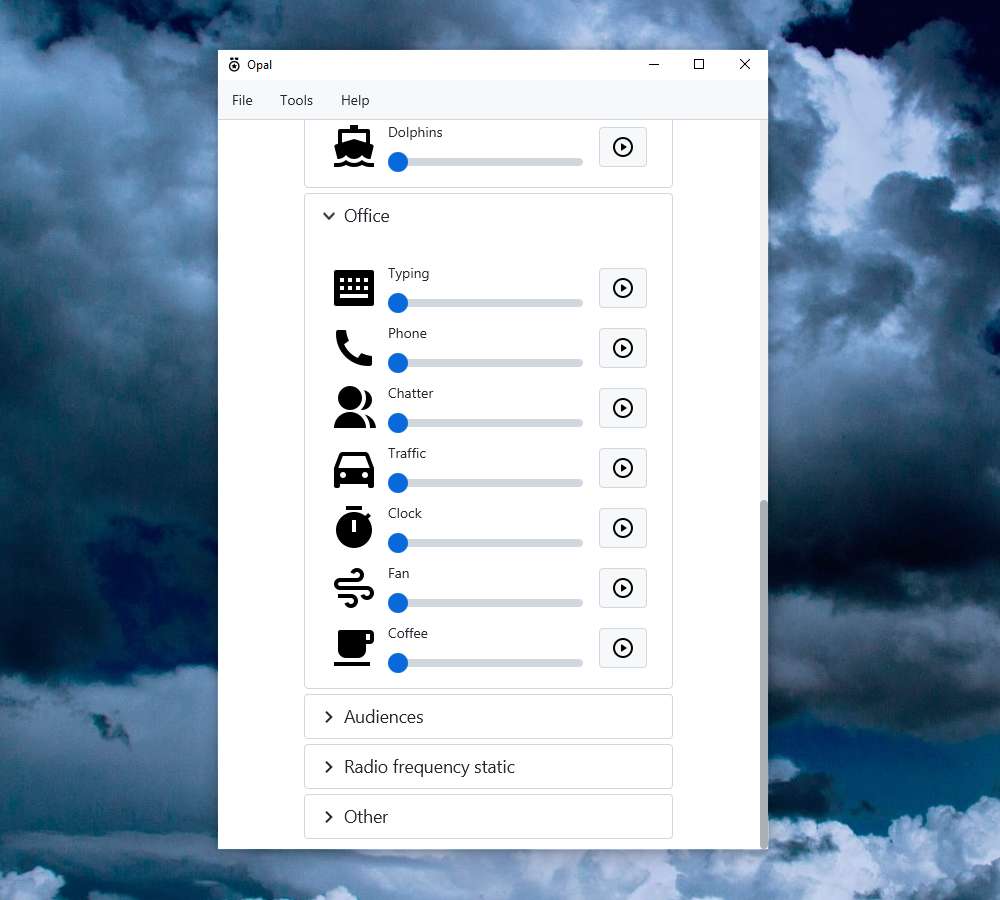The width and height of the screenshot is (1000, 900).
Task: Click the Phone volume slider
Action: click(485, 363)
